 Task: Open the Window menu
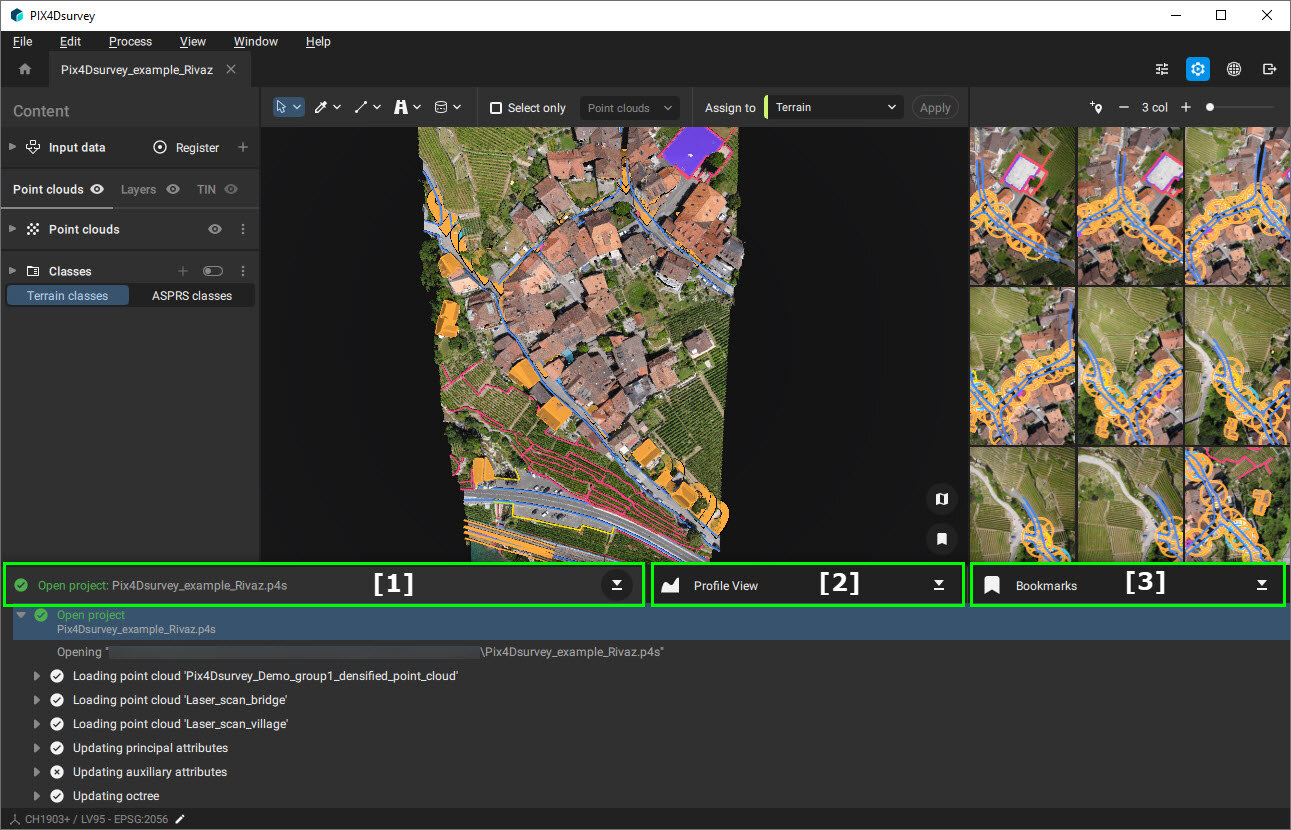pyautogui.click(x=256, y=42)
